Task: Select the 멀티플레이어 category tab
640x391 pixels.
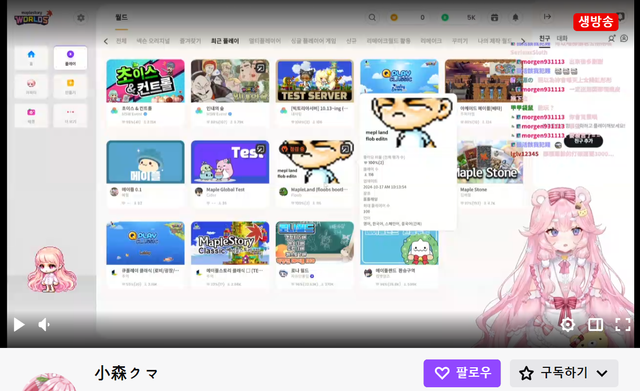Action: (265, 41)
